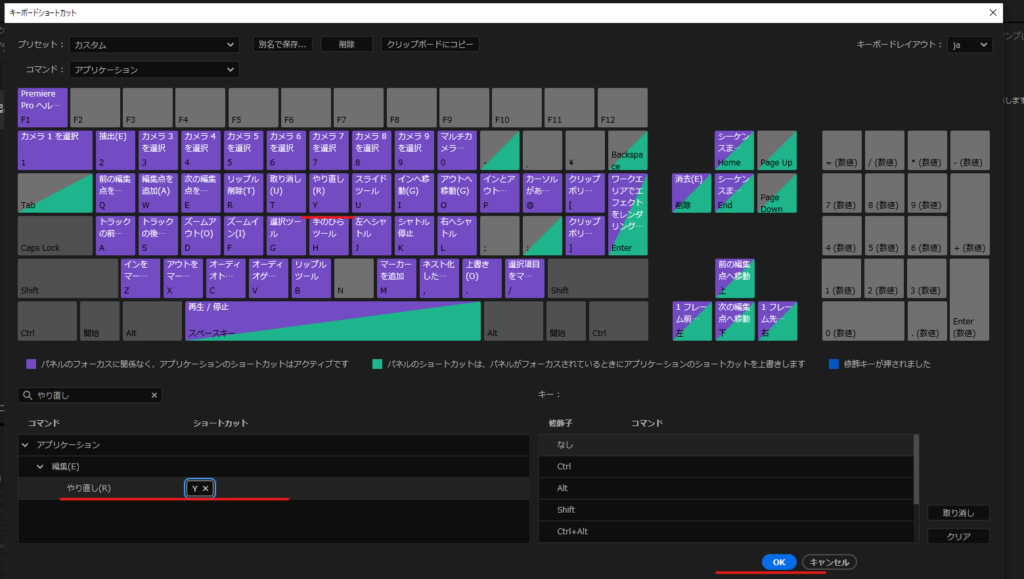The image size is (1024, 579).
Task: Clear the search field with the x icon
Action: pos(154,396)
